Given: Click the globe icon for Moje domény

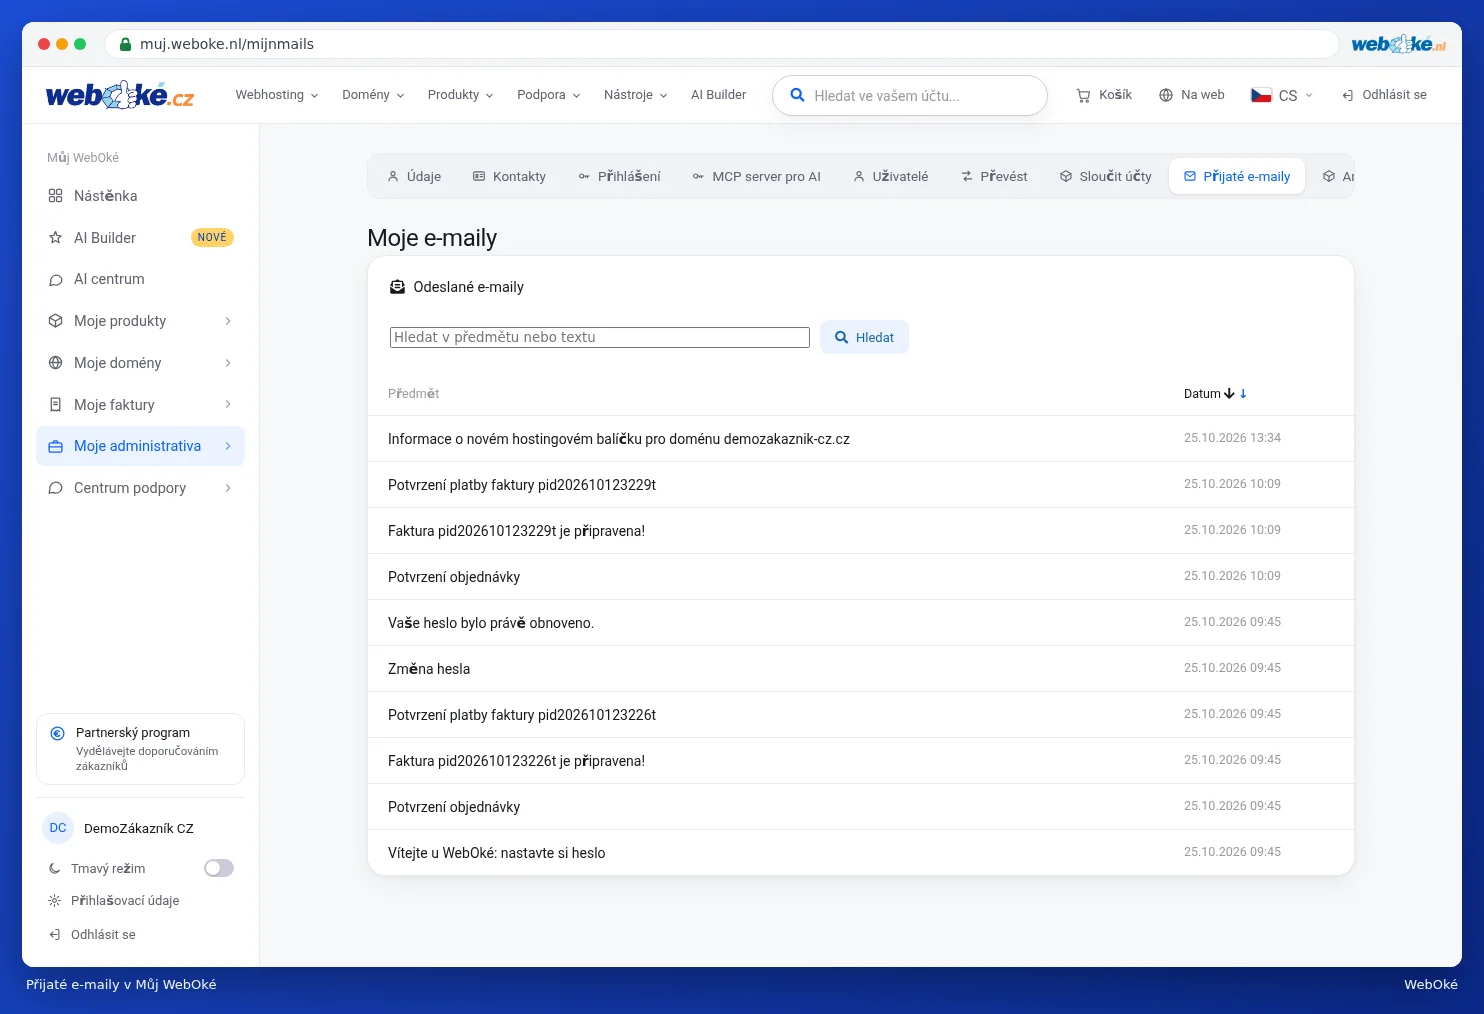Looking at the screenshot, I should click(56, 363).
